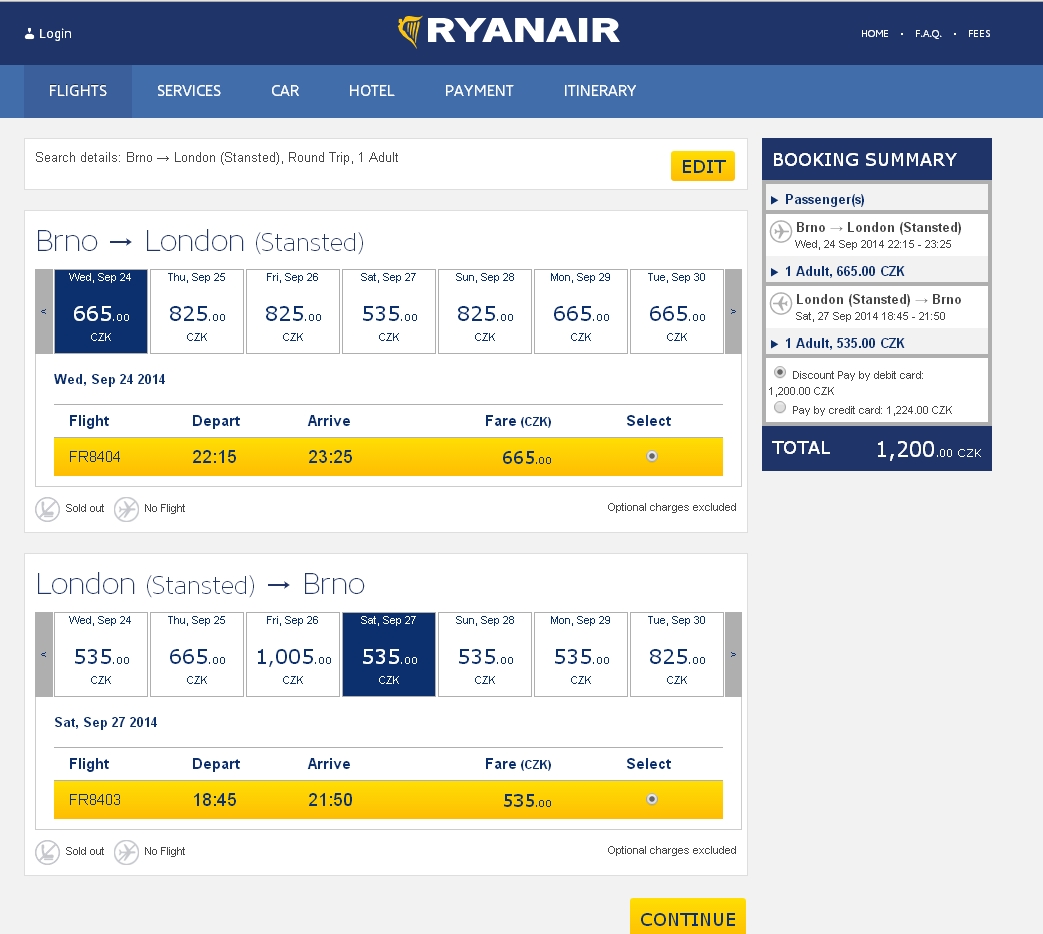
Task: Select outbound Sat, Sep 27 fare 535.00
Action: [x=389, y=311]
